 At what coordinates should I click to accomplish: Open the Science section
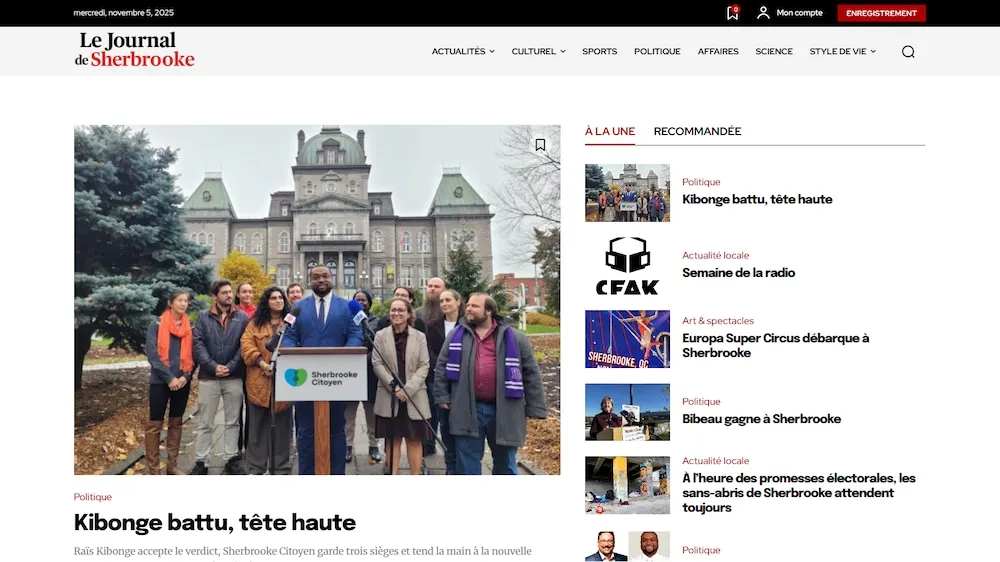pos(774,52)
